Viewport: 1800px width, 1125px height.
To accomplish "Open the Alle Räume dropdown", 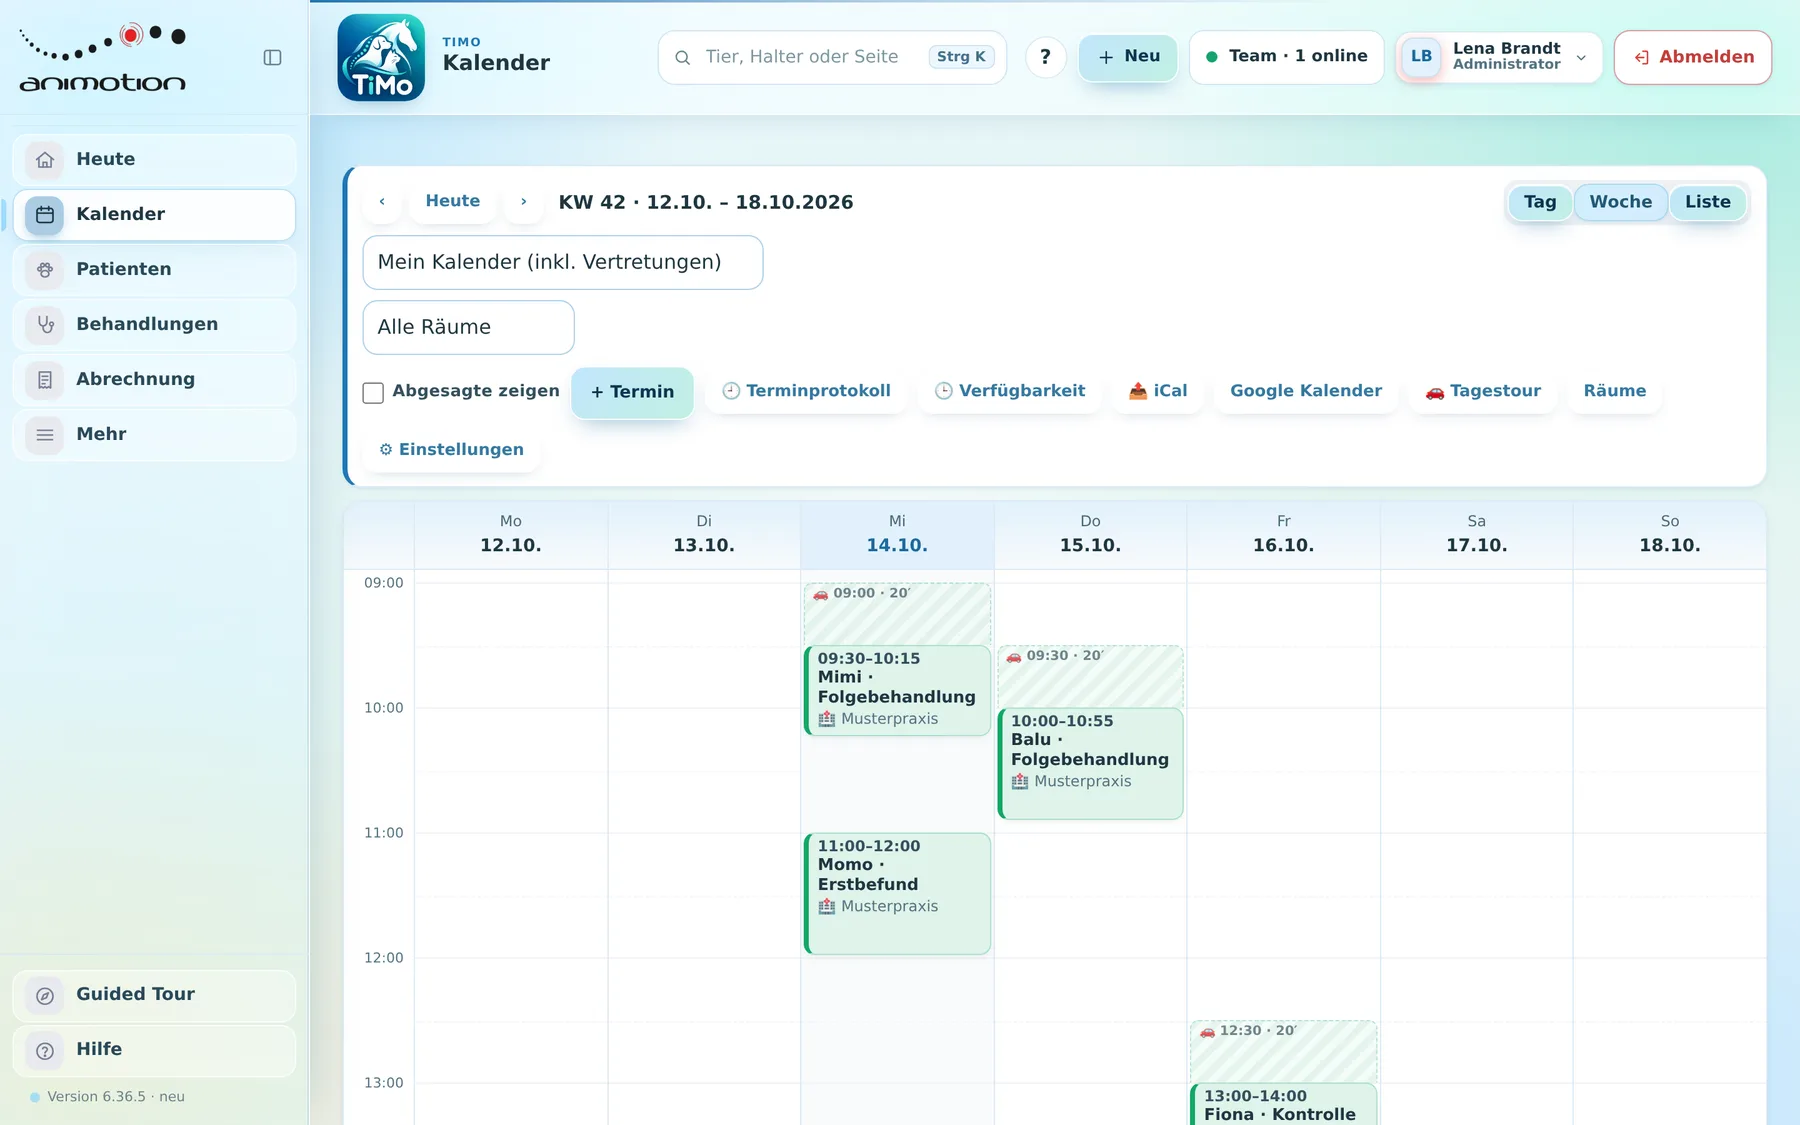I will tap(468, 328).
